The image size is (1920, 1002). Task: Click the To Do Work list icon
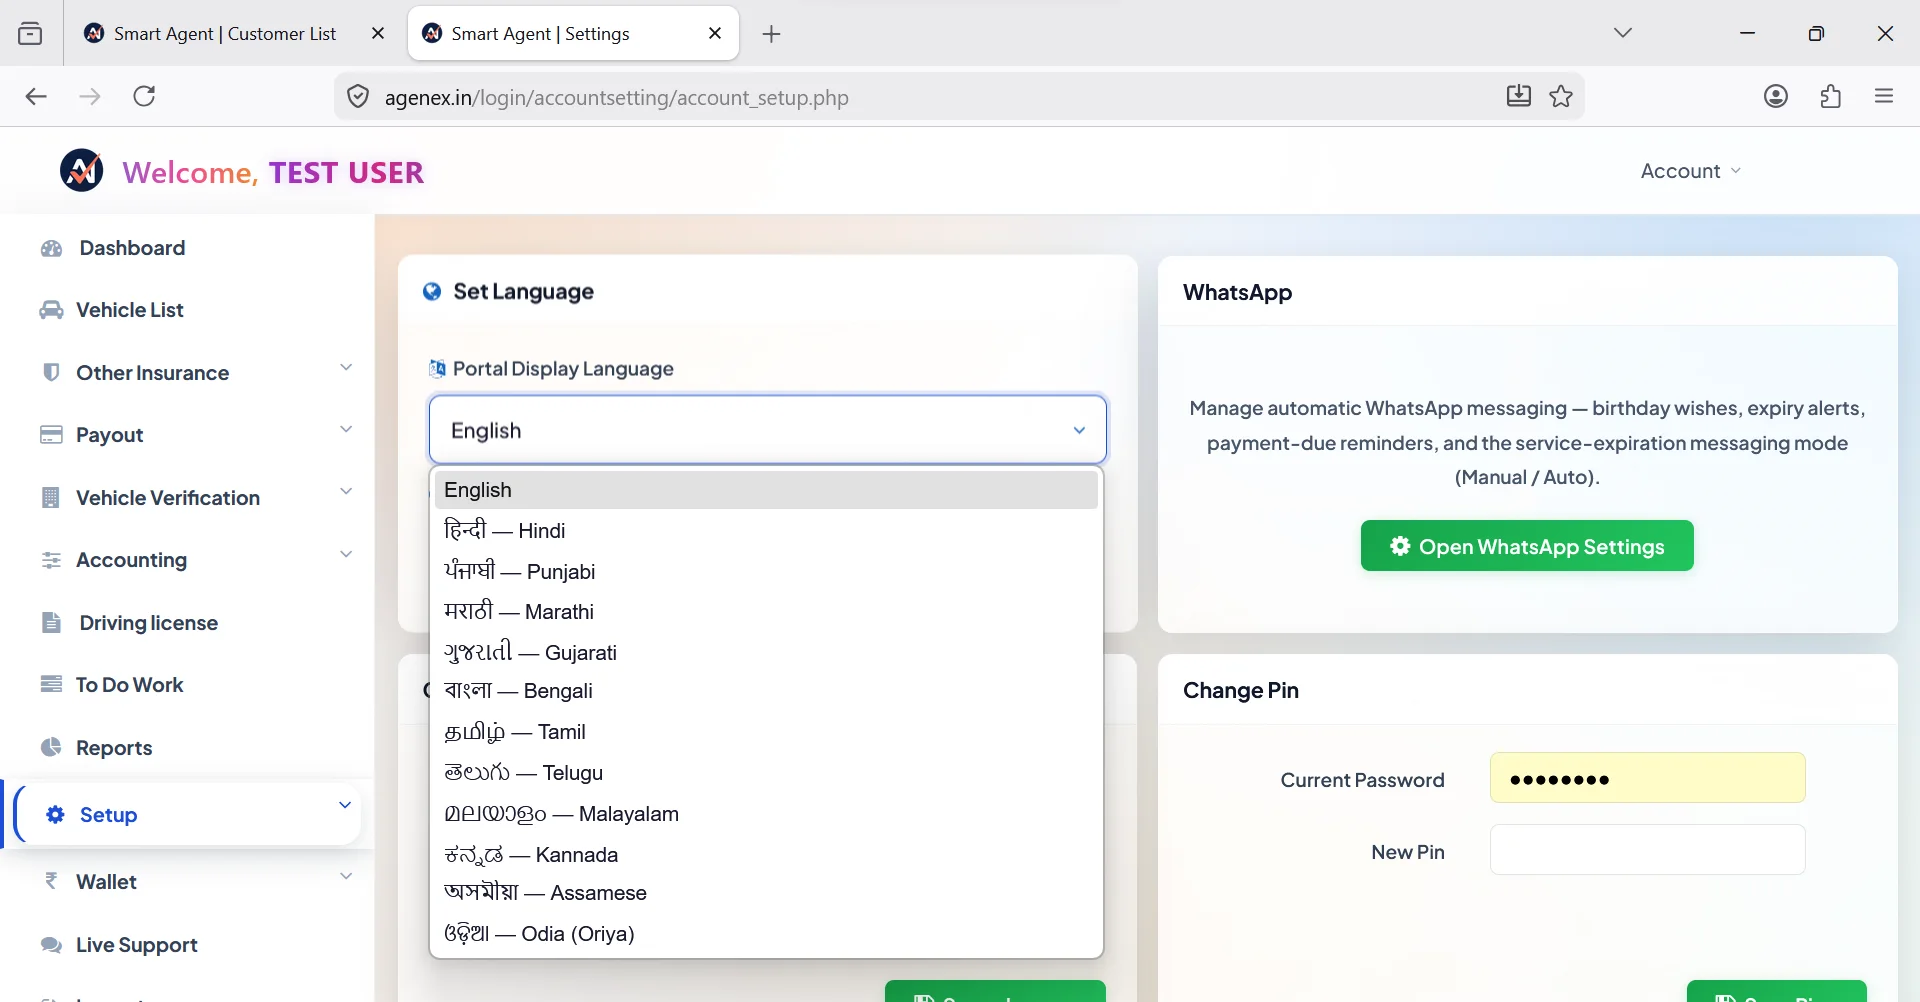click(x=51, y=685)
